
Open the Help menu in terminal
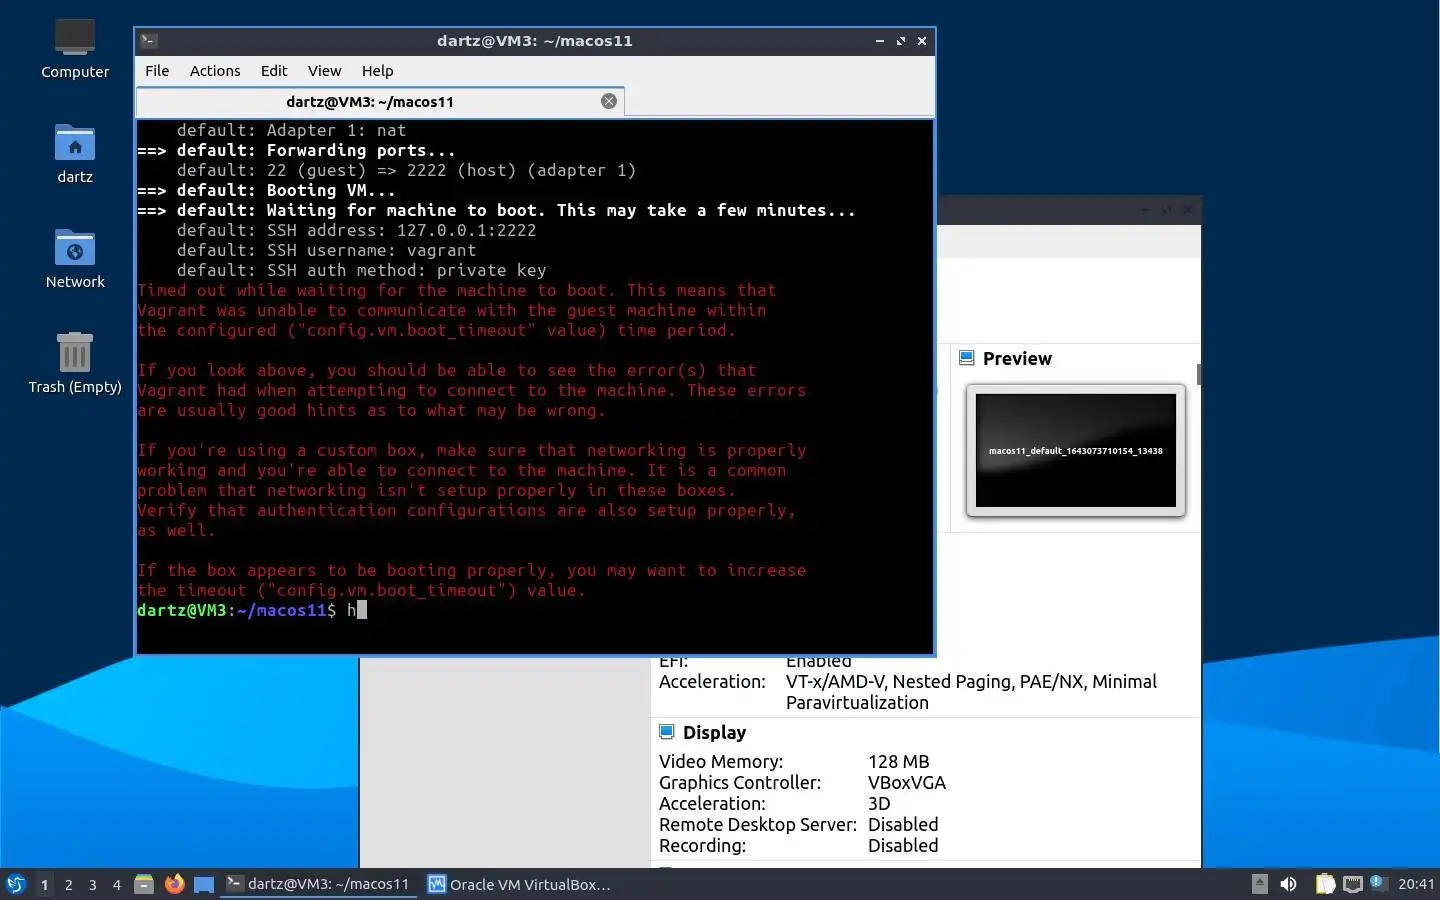(378, 71)
